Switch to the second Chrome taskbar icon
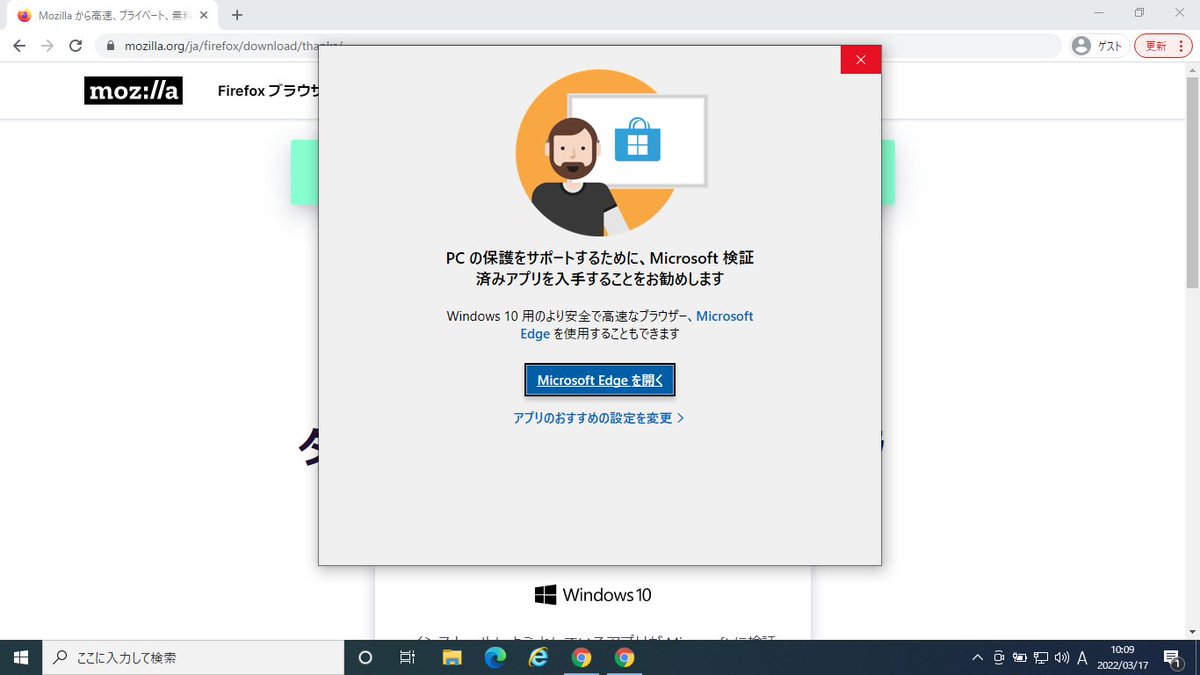Viewport: 1200px width, 675px height. pos(624,657)
